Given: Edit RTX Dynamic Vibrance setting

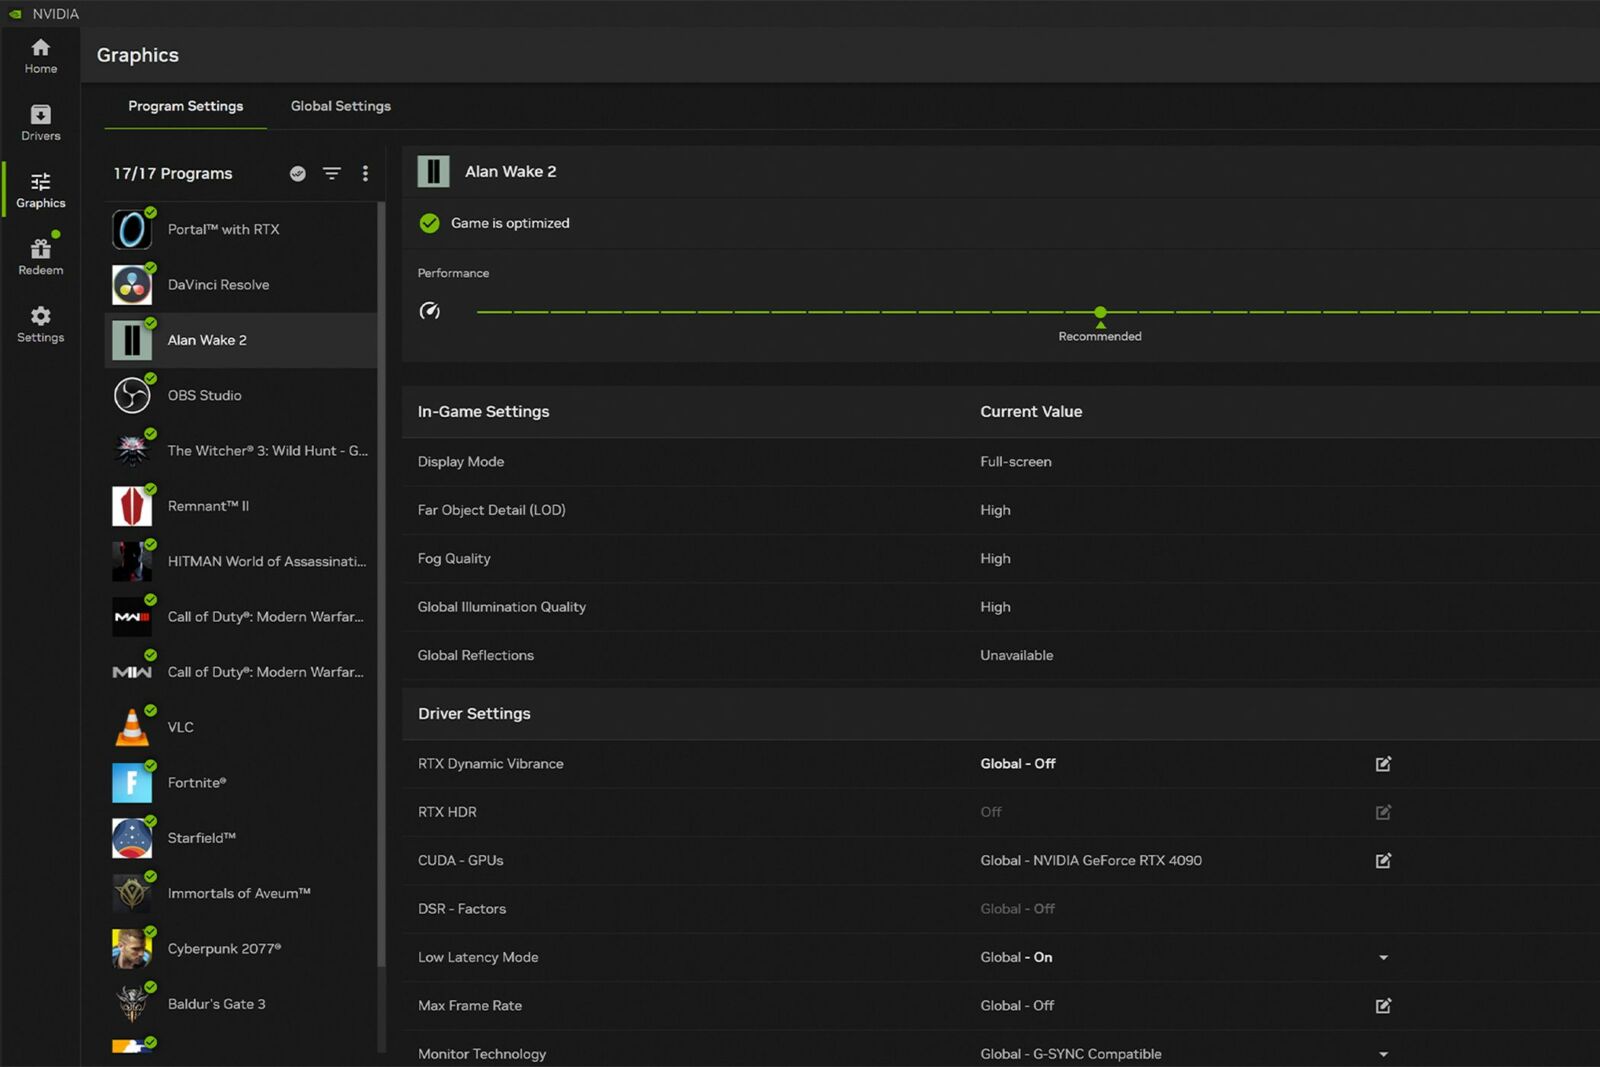Looking at the screenshot, I should [1383, 764].
